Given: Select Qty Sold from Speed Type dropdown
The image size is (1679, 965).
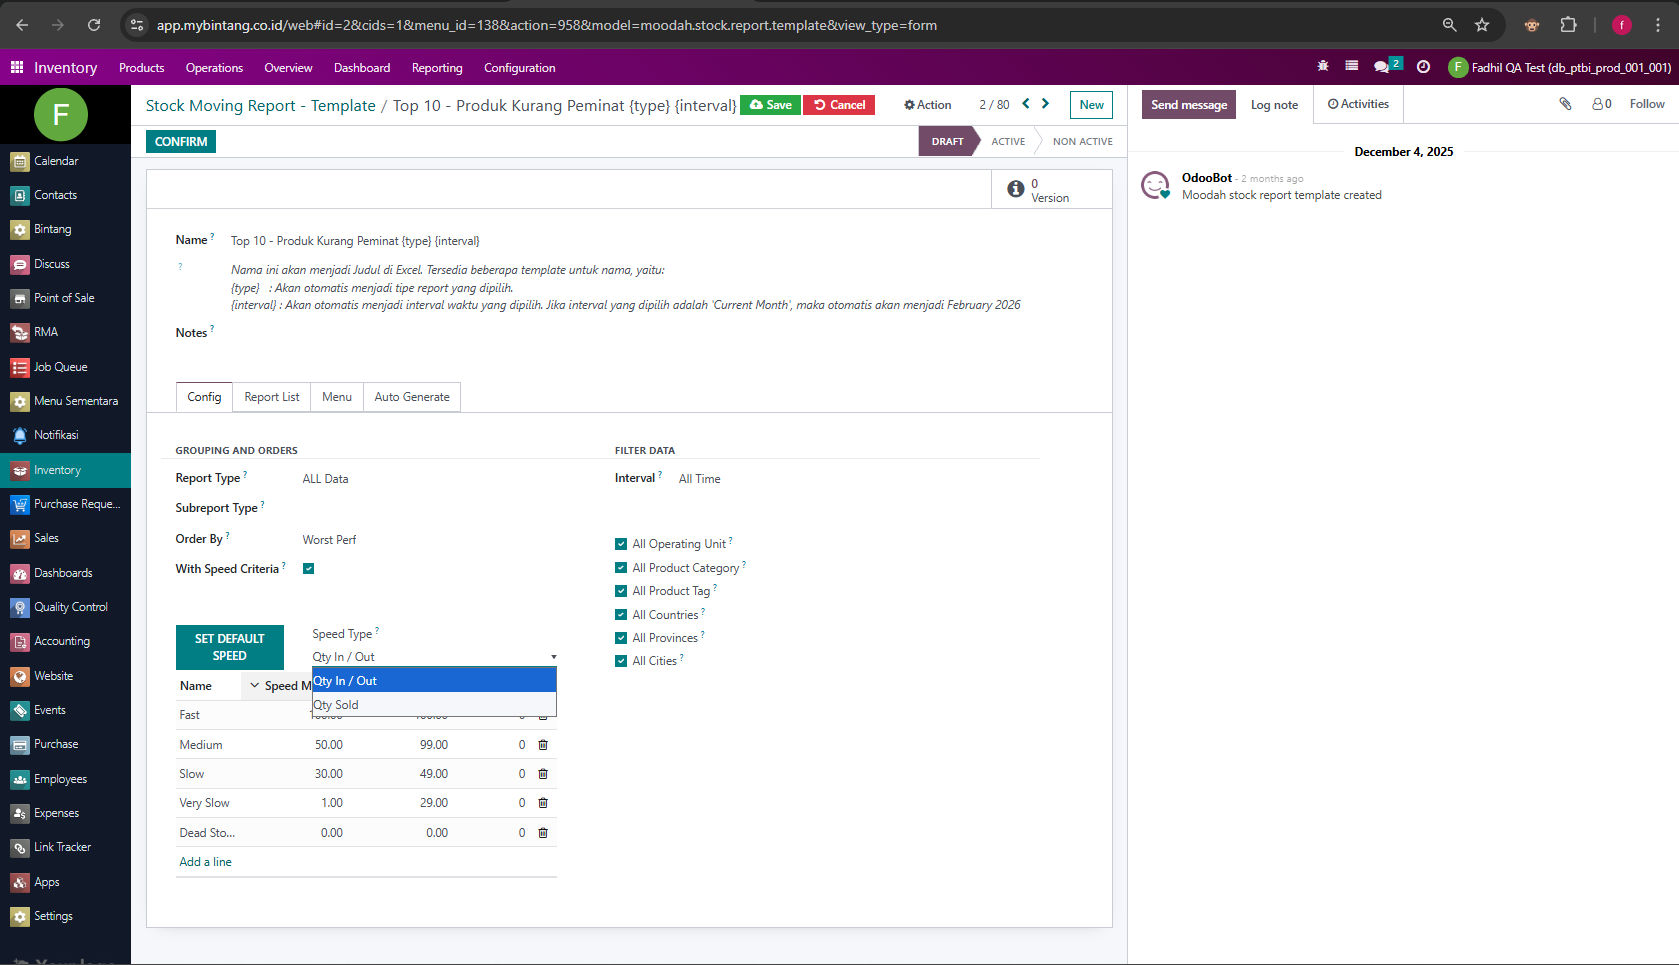Looking at the screenshot, I should point(336,705).
